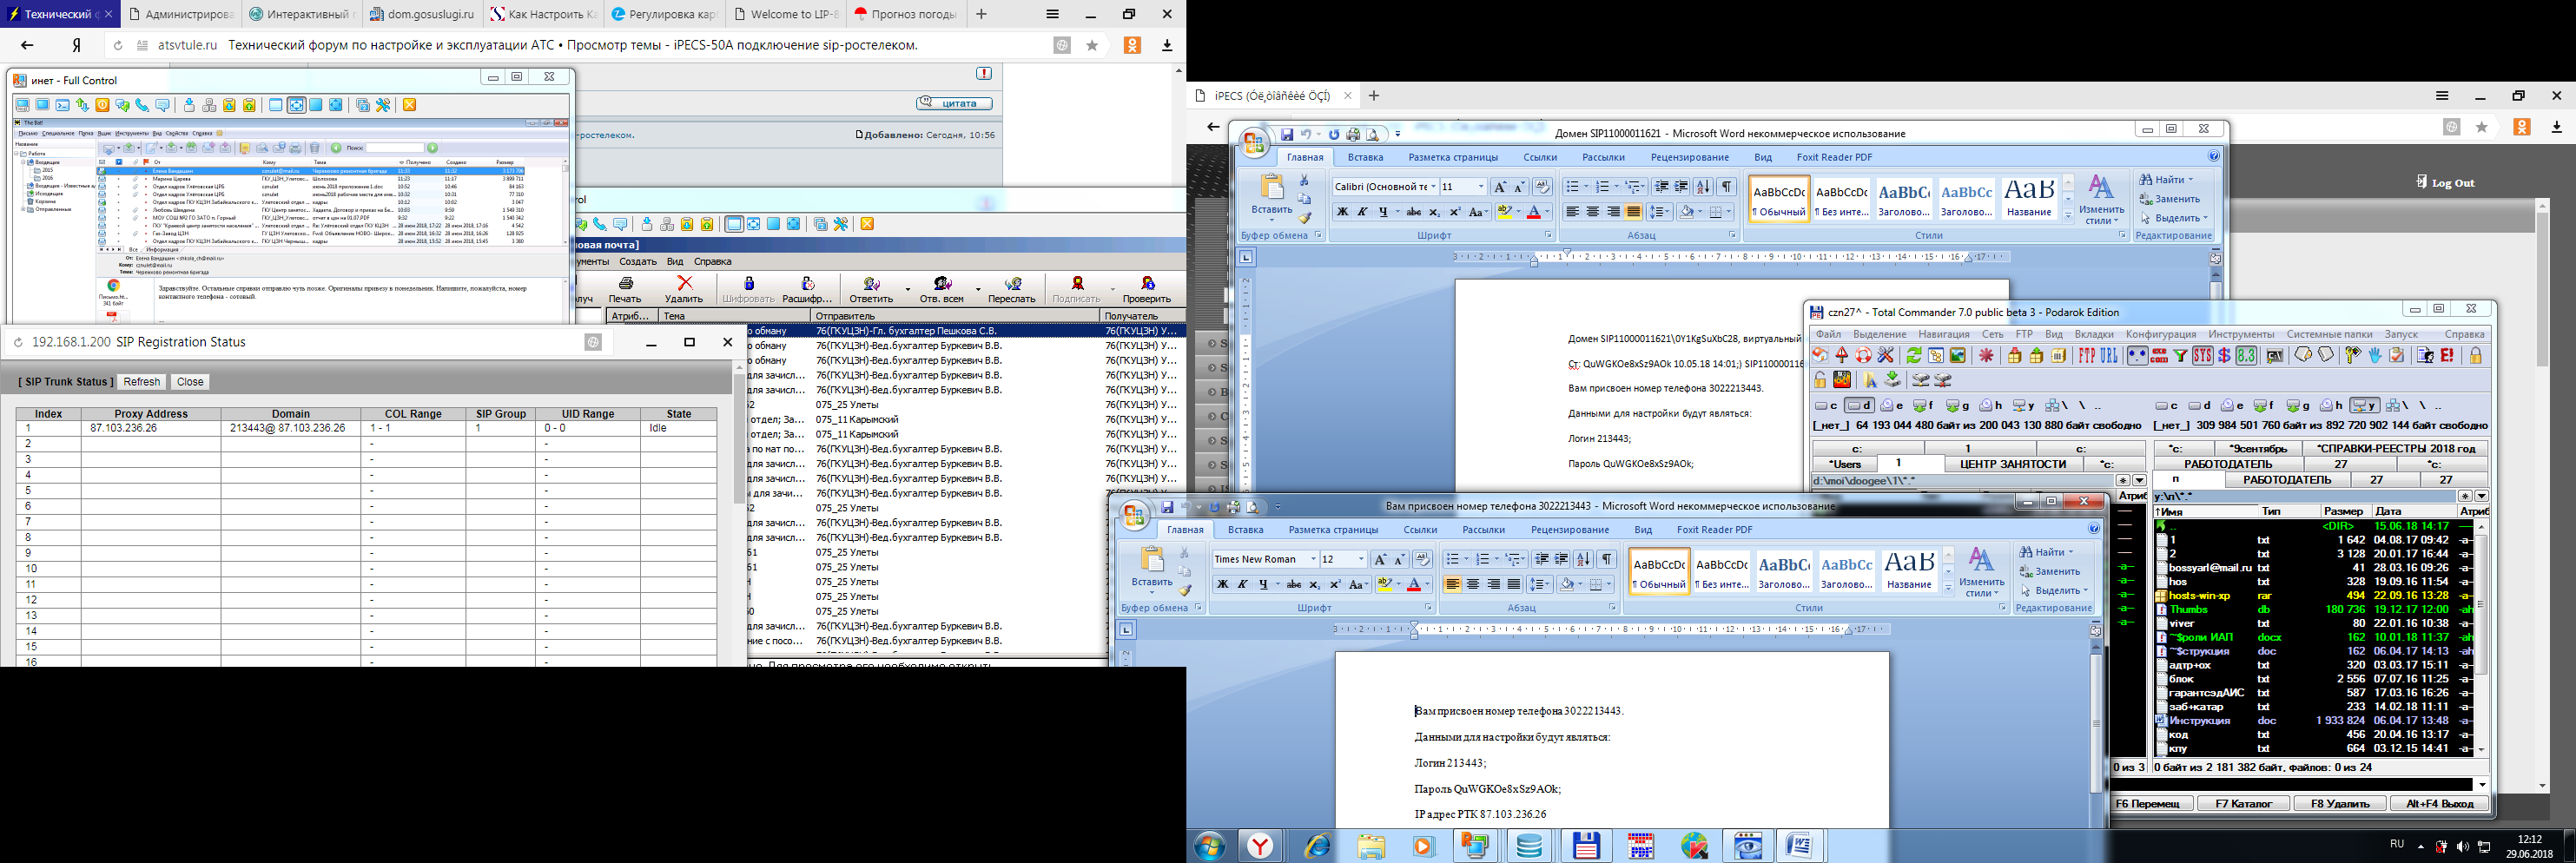The height and width of the screenshot is (863, 2576).
Task: Expand directory history arrow beside d:\moi\doogee path
Action: 2139,481
